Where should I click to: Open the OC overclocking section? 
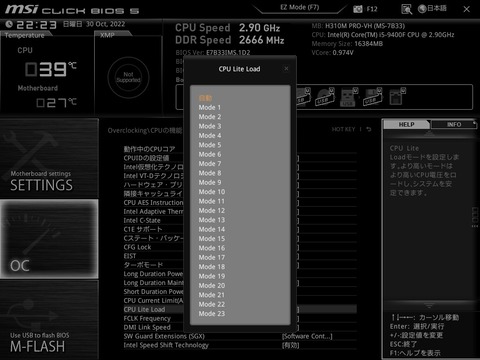[49, 239]
